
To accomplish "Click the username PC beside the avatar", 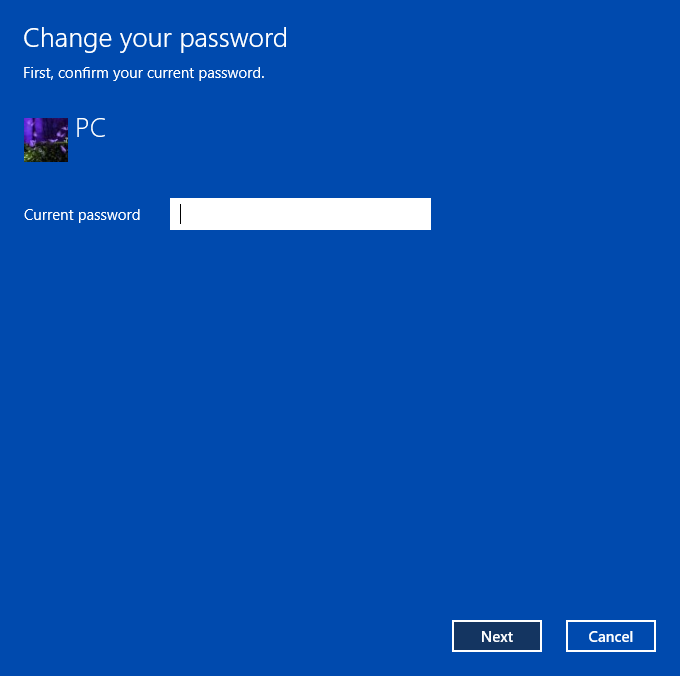I will click(x=91, y=128).
